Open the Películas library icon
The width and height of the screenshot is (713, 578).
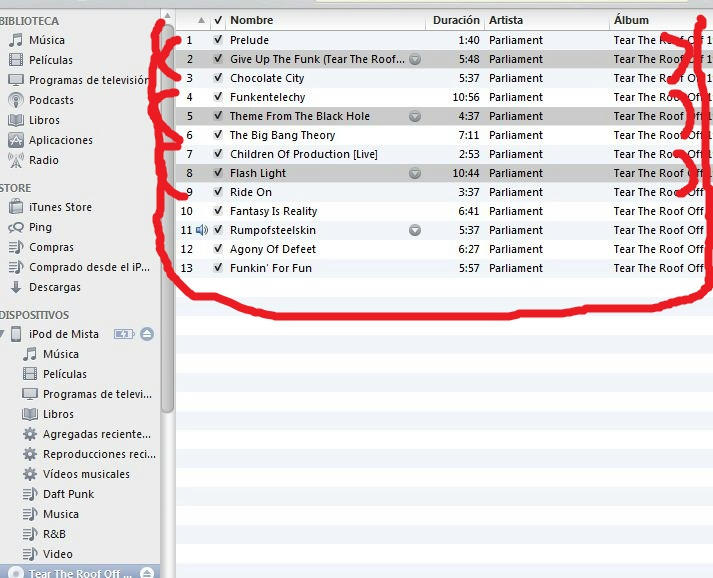point(16,60)
